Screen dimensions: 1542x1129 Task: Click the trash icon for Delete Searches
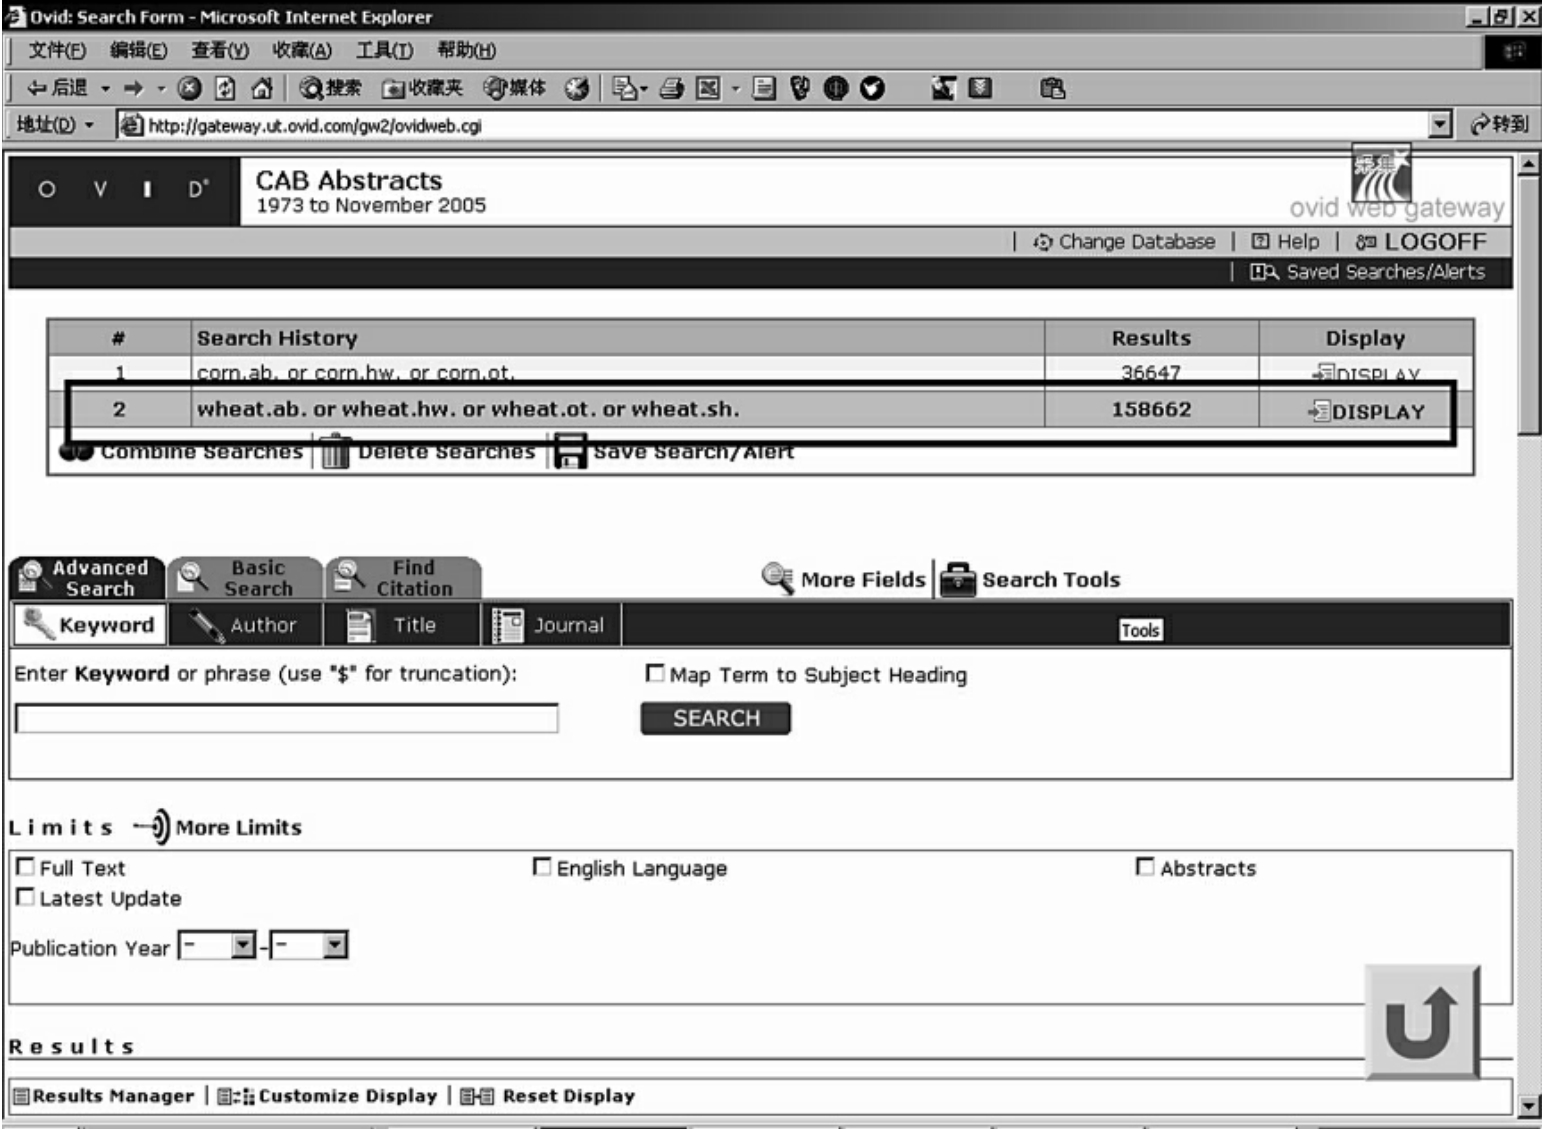click(335, 452)
